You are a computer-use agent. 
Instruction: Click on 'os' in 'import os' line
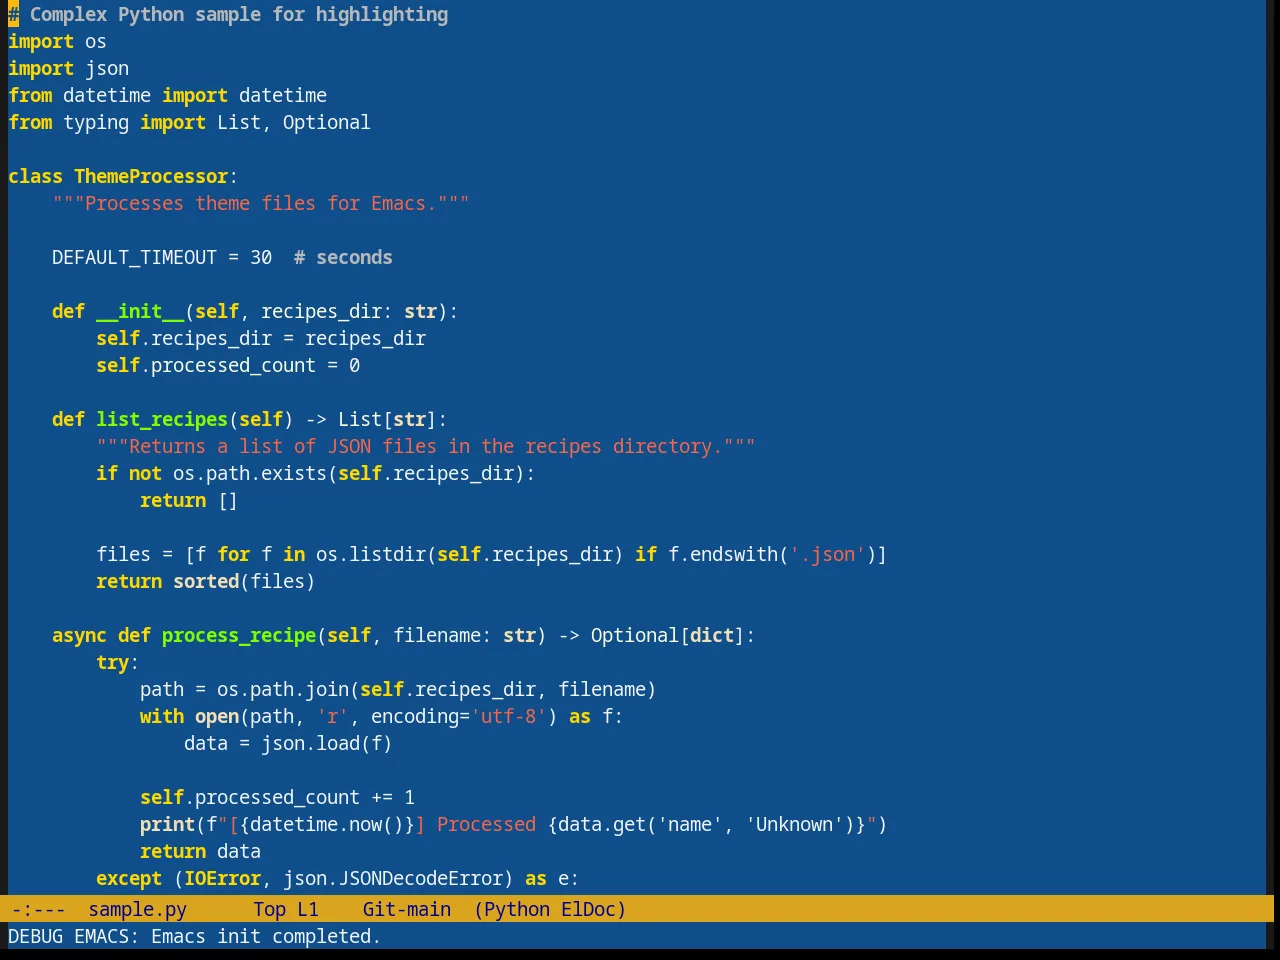coord(95,41)
